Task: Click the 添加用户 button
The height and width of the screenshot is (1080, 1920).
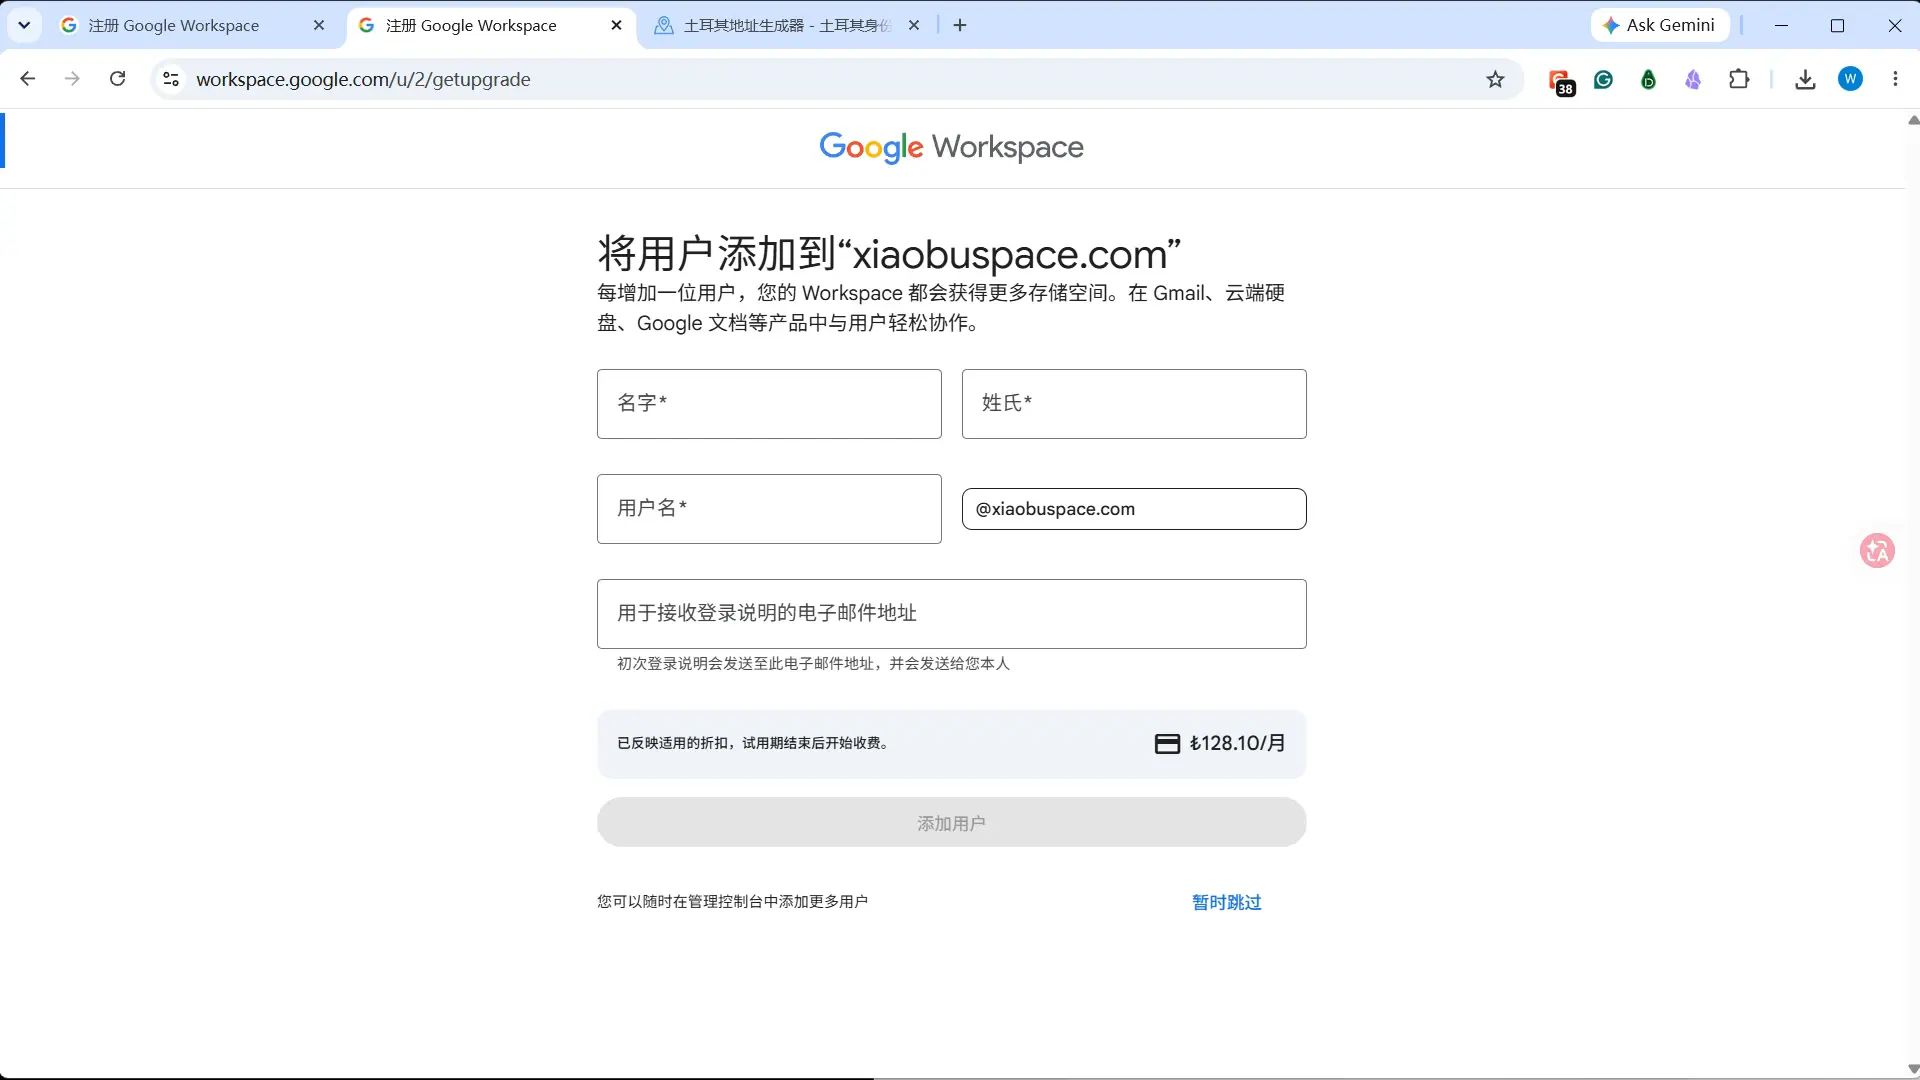Action: point(951,823)
